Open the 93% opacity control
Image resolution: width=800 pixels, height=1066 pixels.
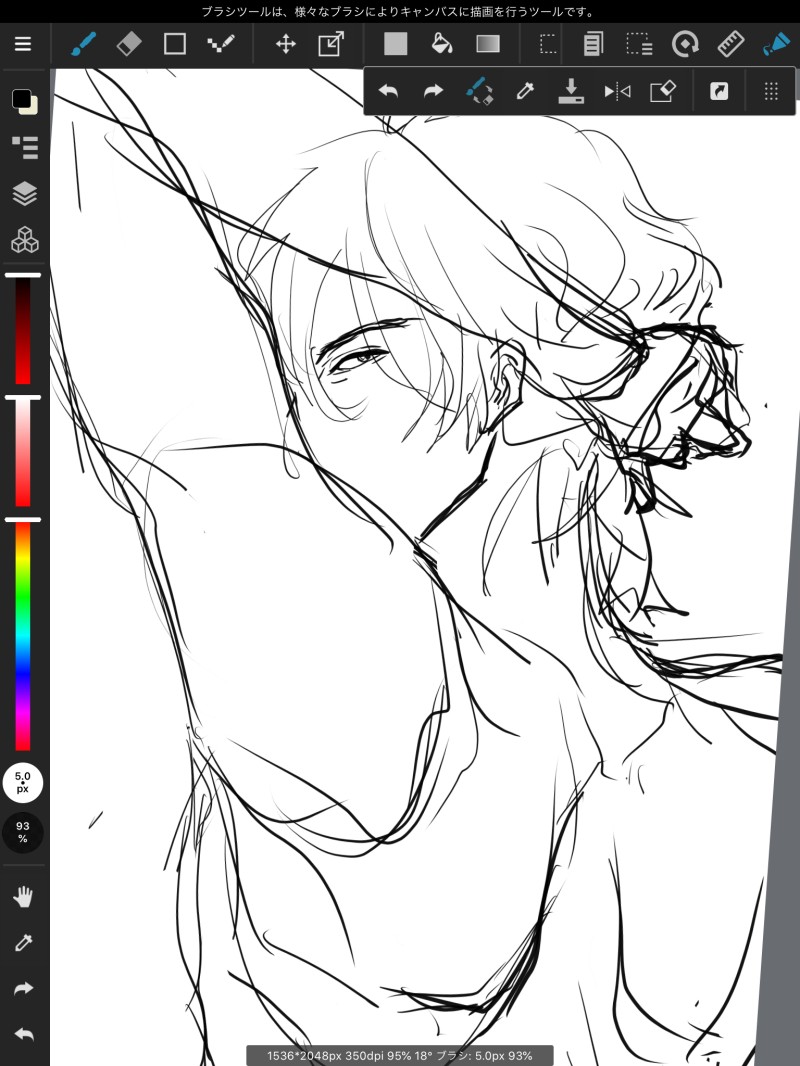pyautogui.click(x=22, y=832)
